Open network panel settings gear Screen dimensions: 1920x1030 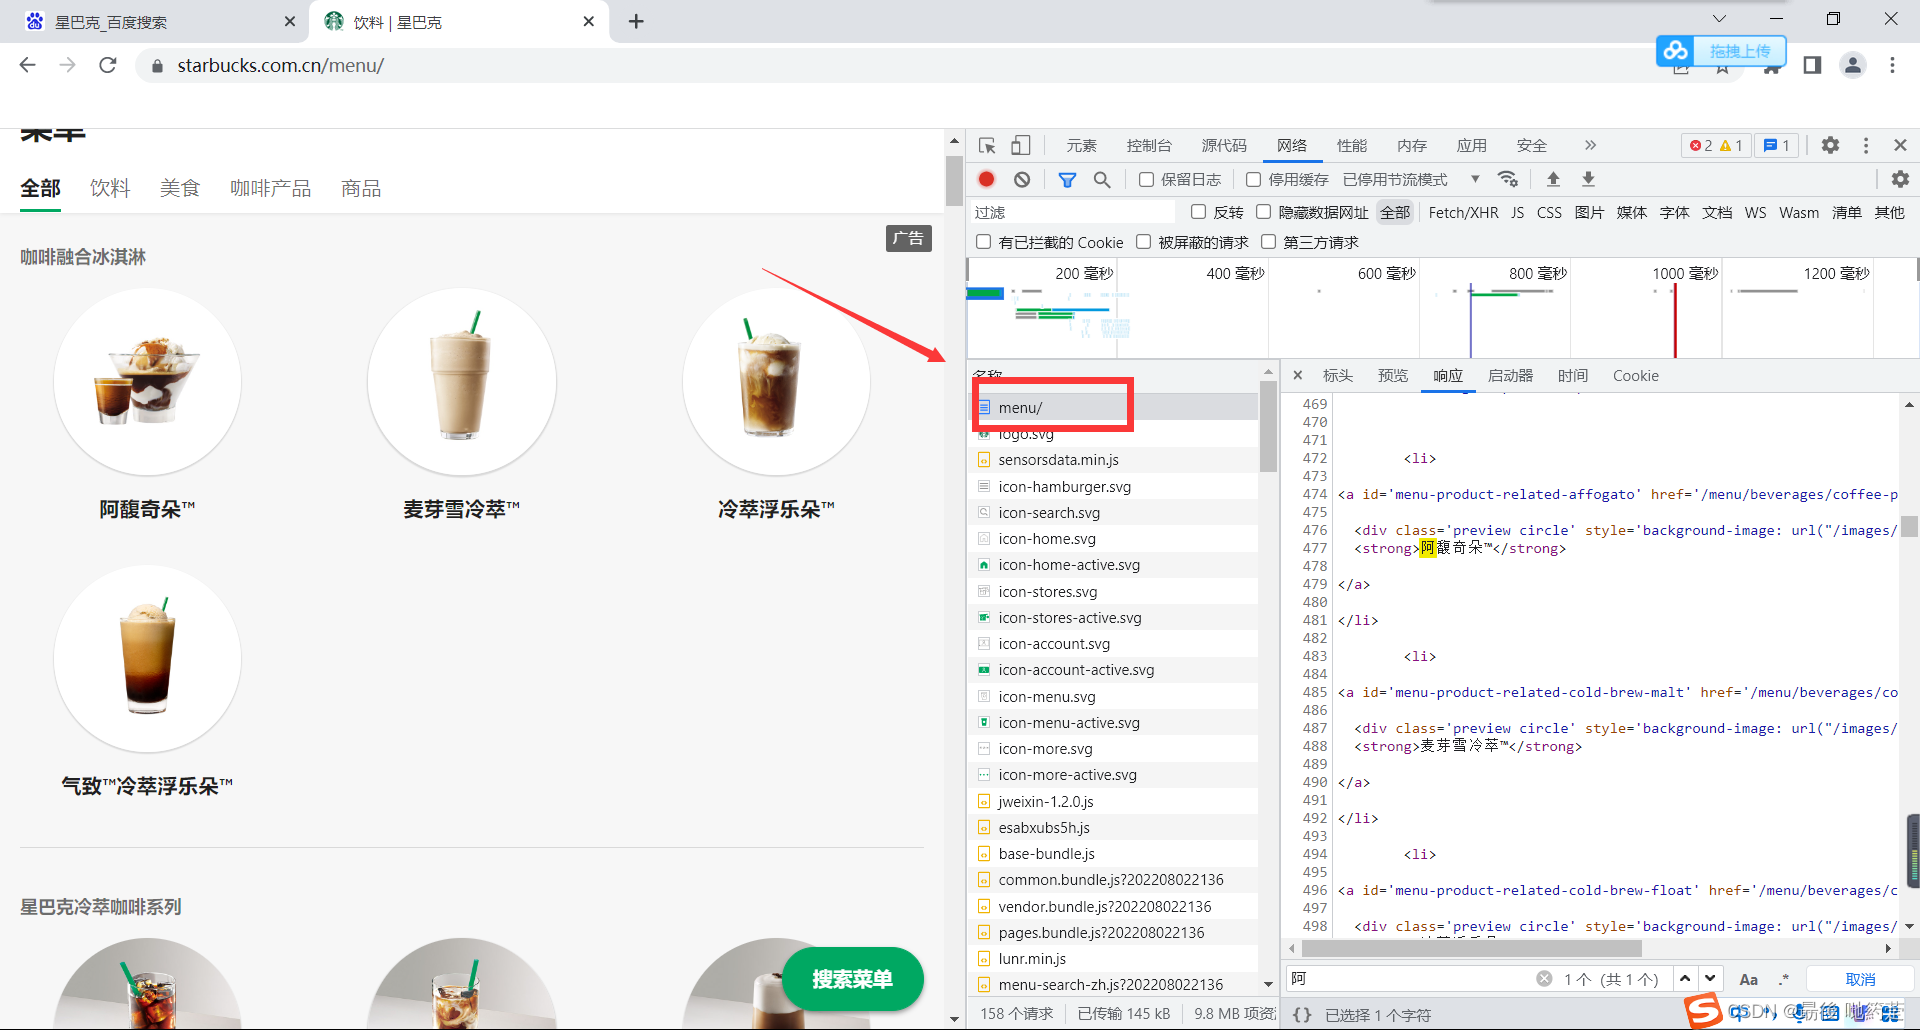click(1900, 179)
